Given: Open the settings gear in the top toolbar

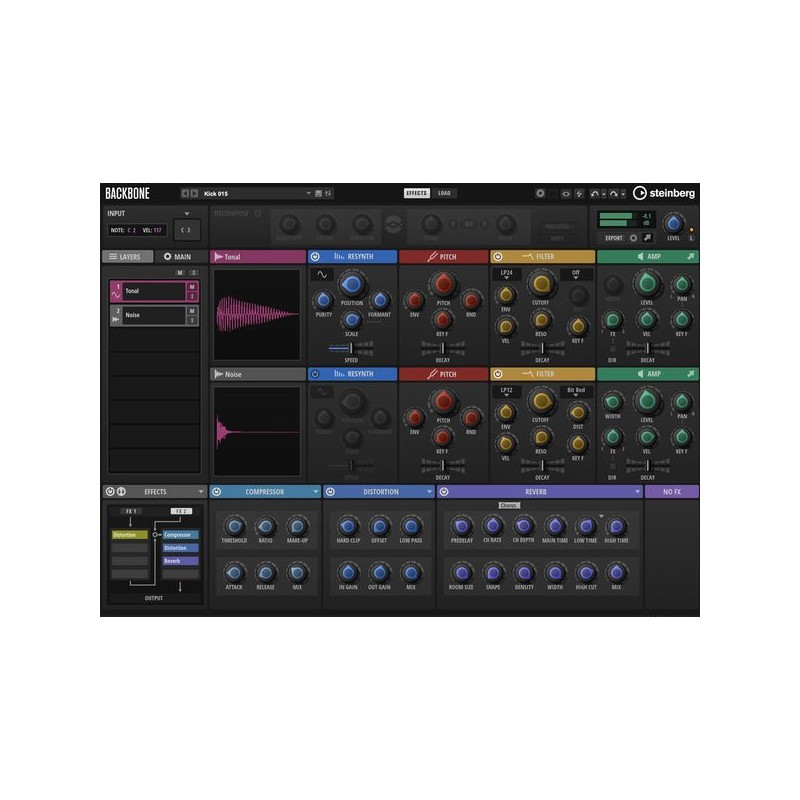Looking at the screenshot, I should tap(540, 193).
